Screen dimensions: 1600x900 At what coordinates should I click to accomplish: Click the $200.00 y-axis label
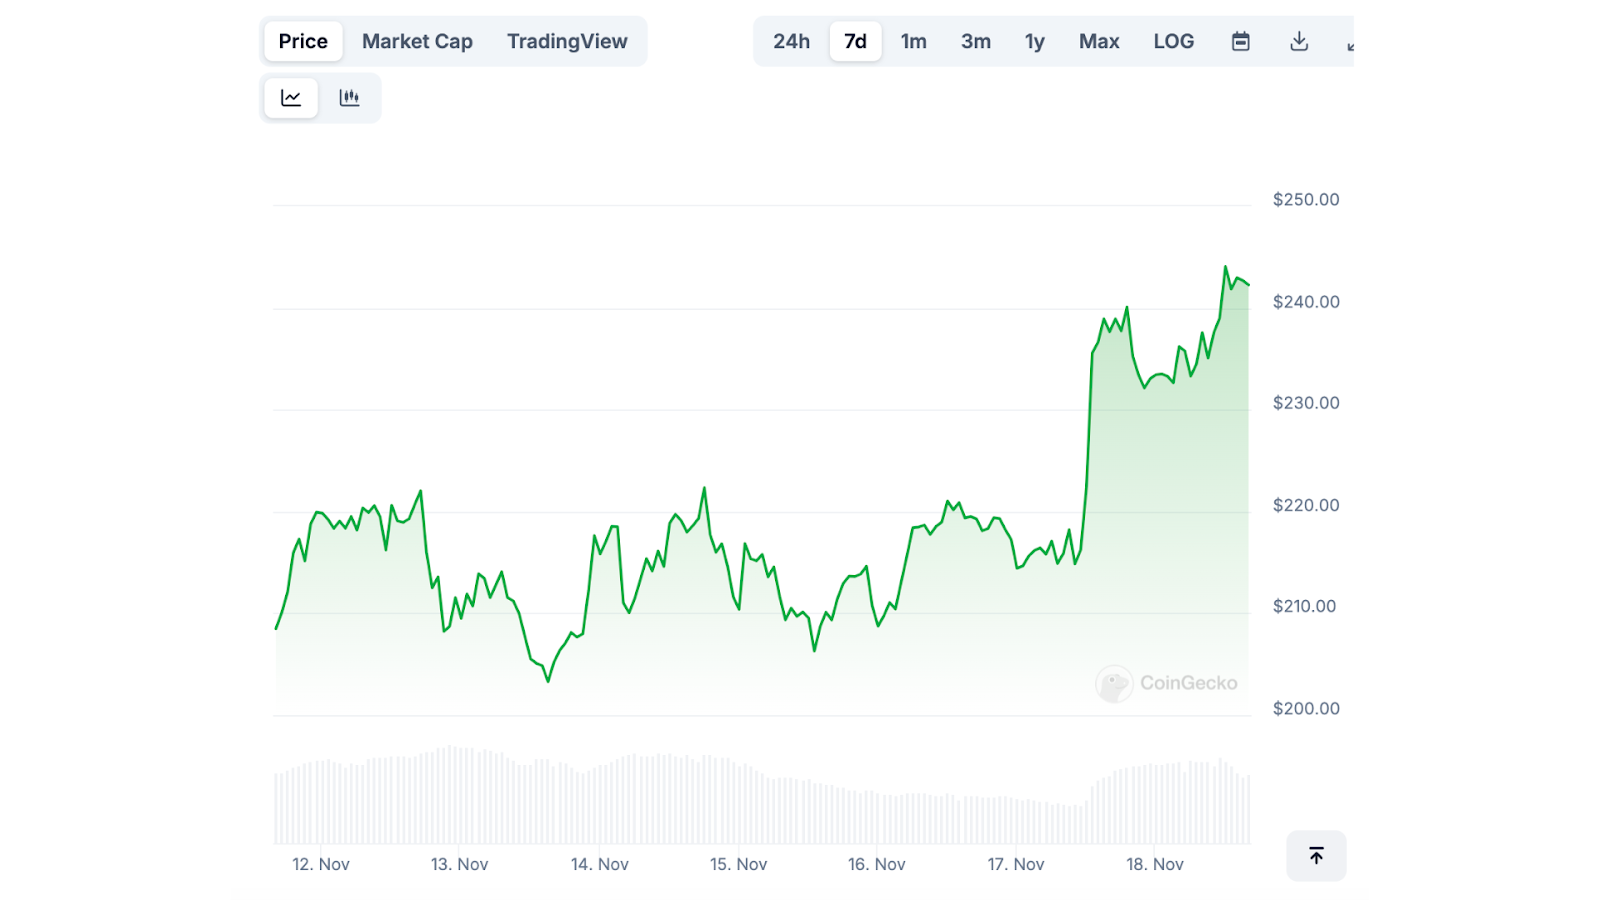click(x=1306, y=708)
